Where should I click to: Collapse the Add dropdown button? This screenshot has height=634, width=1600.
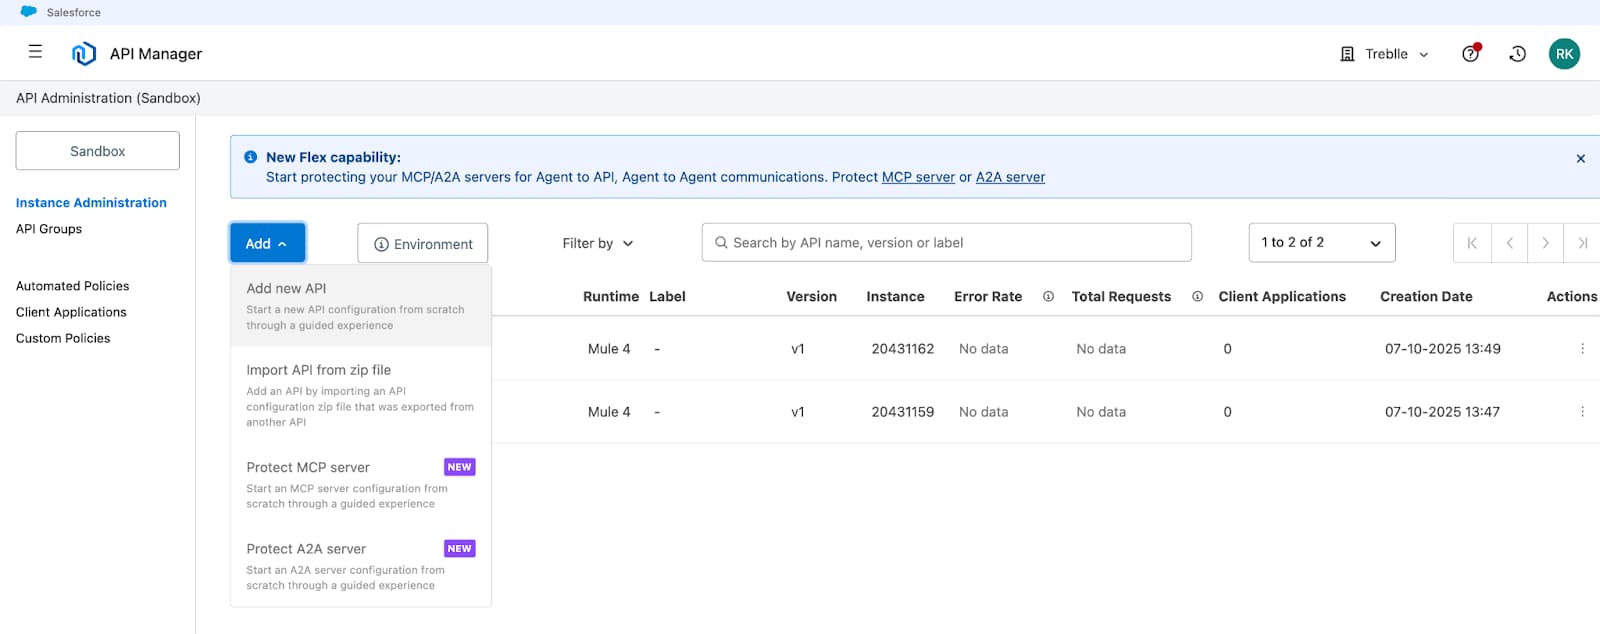(x=267, y=243)
